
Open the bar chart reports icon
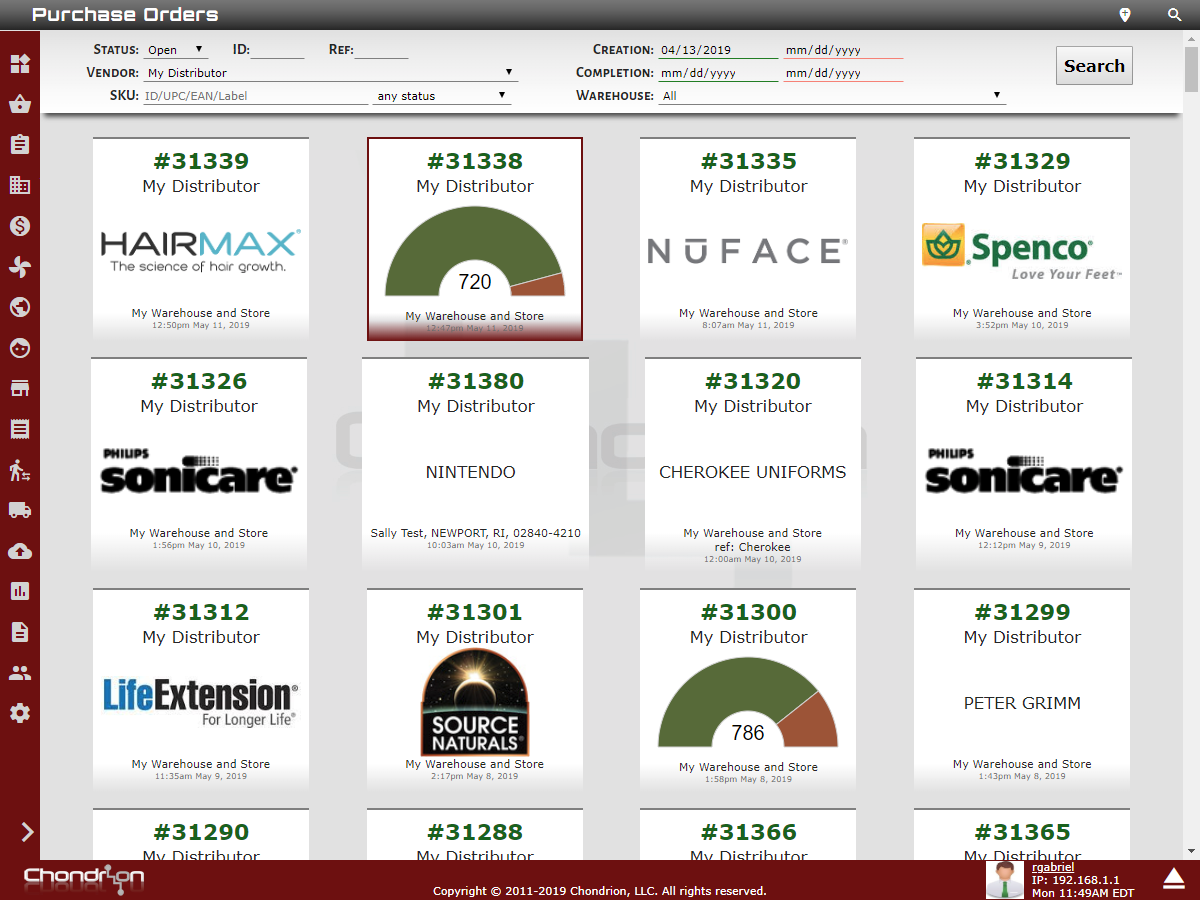pyautogui.click(x=20, y=591)
